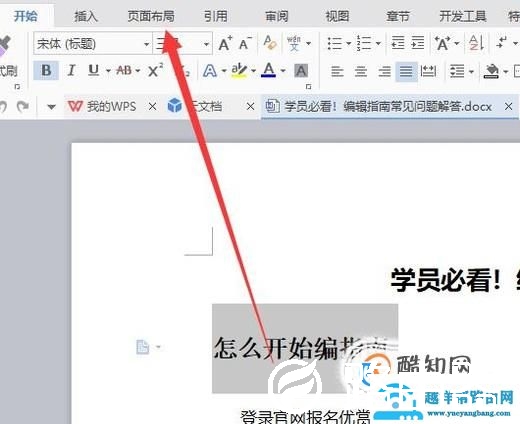
Task: Click the page icon beside the heading
Action: coord(143,347)
